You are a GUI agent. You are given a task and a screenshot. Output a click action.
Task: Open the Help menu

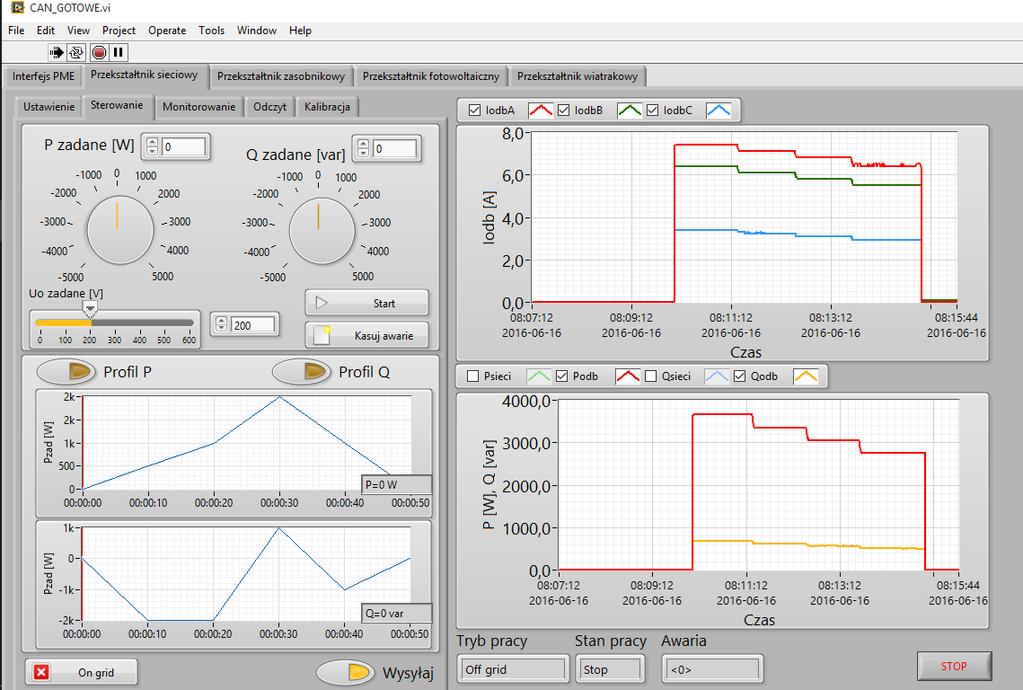click(300, 30)
